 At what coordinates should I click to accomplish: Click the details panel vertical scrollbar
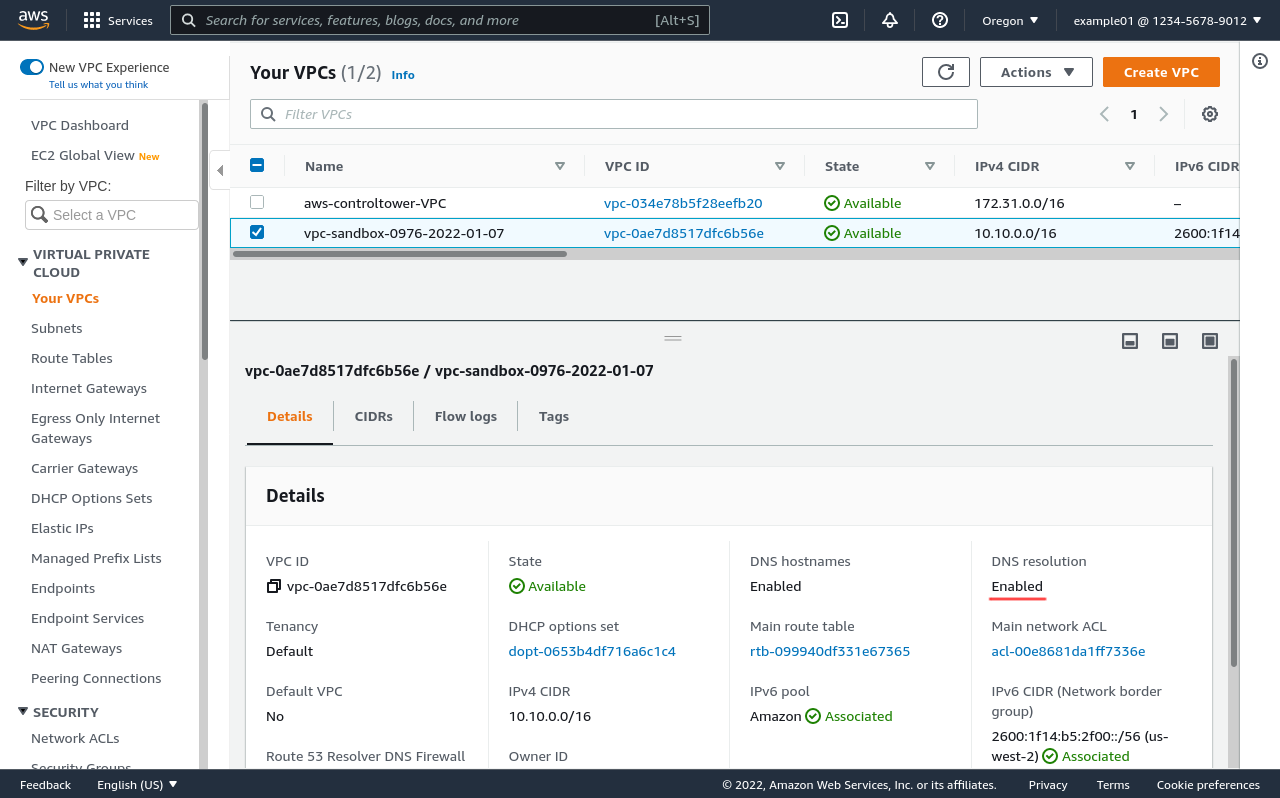coord(1234,512)
